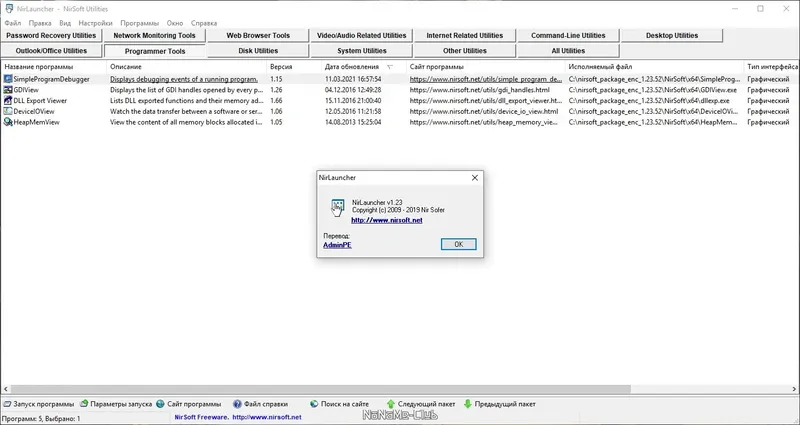Image resolution: width=800 pixels, height=425 pixels.
Task: Select the gdi_handles.html website cell
Action: tap(480, 90)
